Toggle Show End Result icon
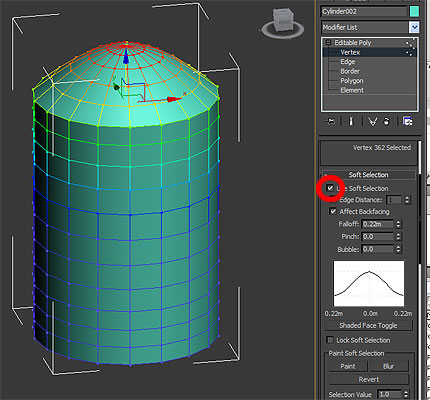 (351, 121)
